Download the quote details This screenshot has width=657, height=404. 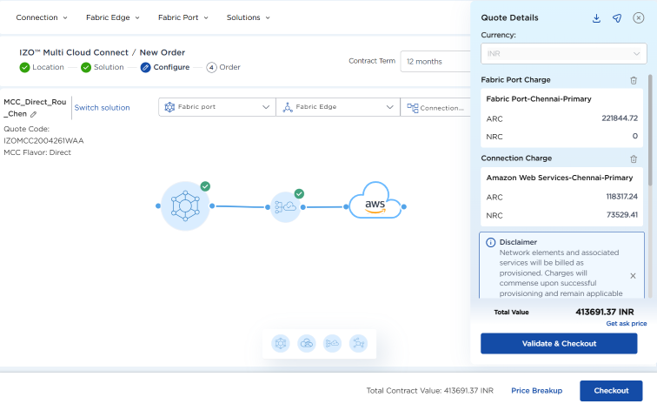pyautogui.click(x=596, y=18)
